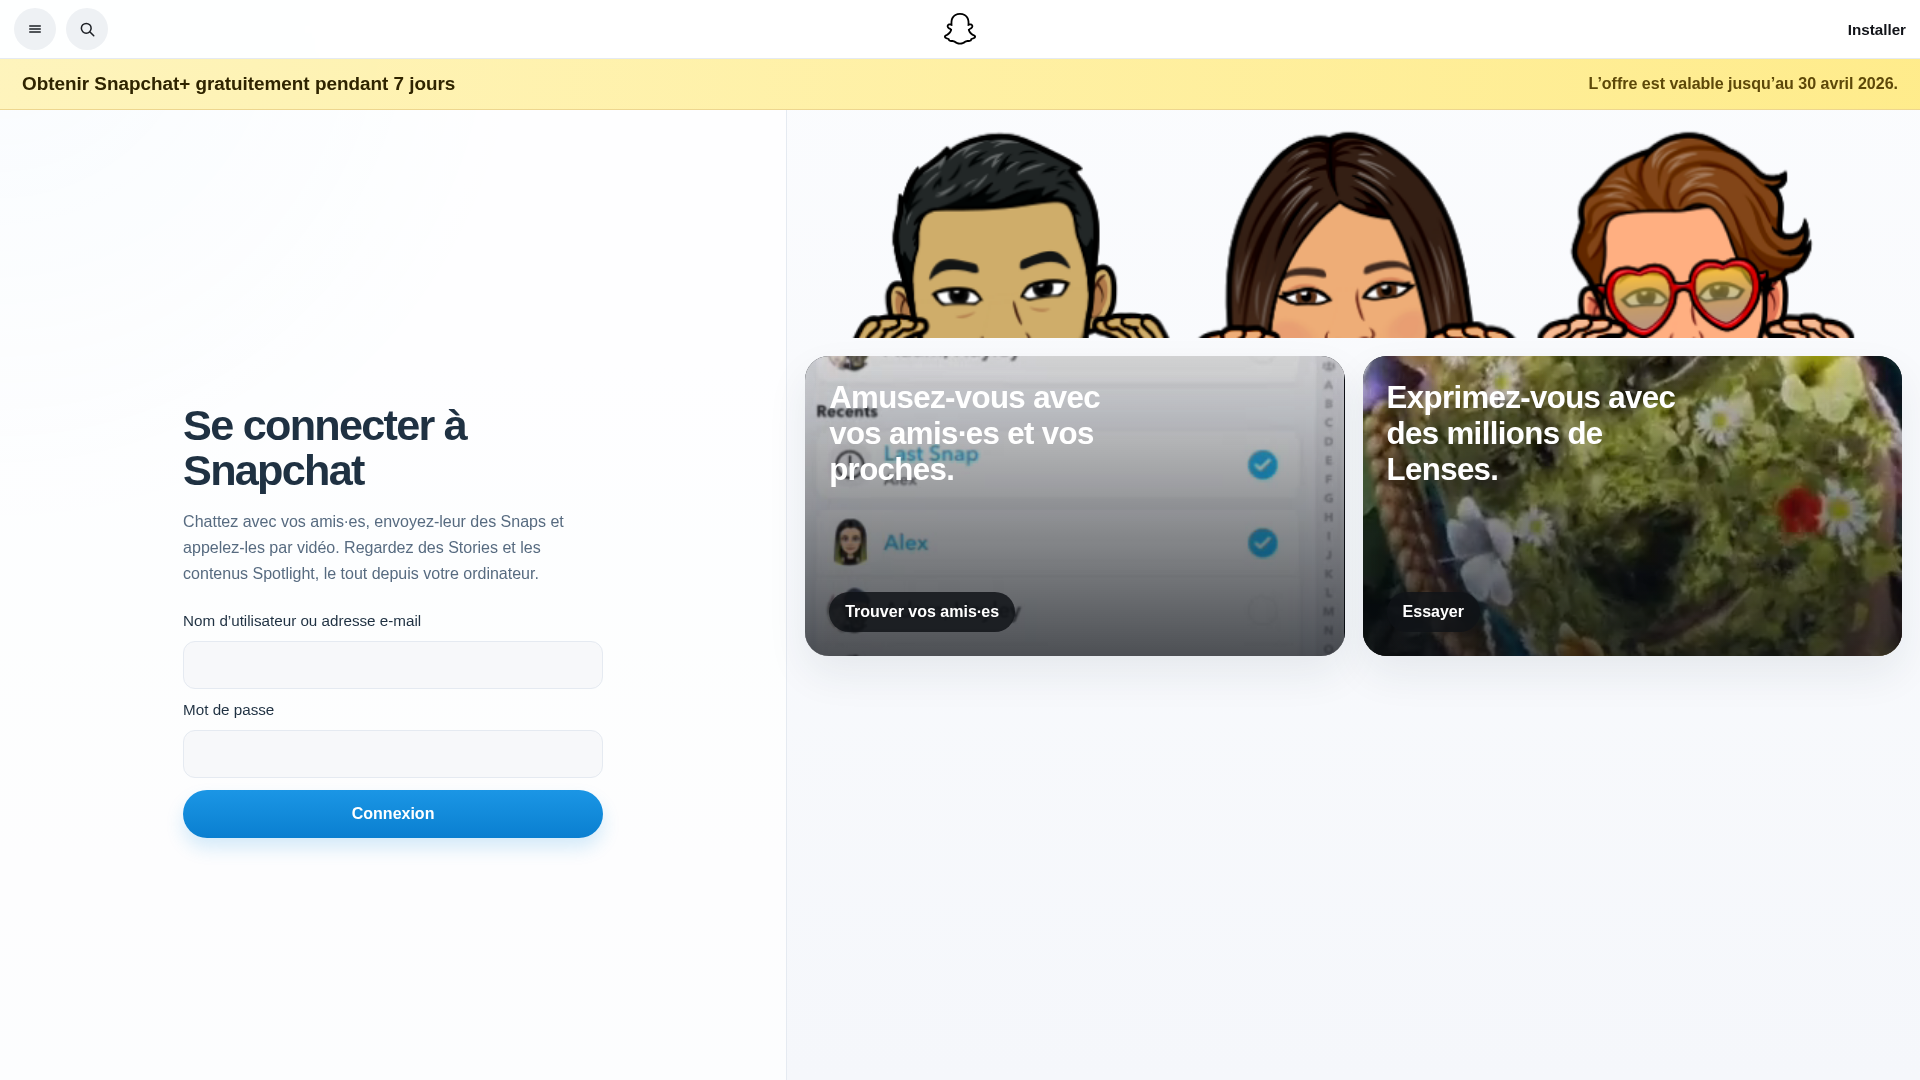Click Alex's Bitmoji avatar in list
Image resolution: width=1920 pixels, height=1080 pixels.
coord(850,542)
